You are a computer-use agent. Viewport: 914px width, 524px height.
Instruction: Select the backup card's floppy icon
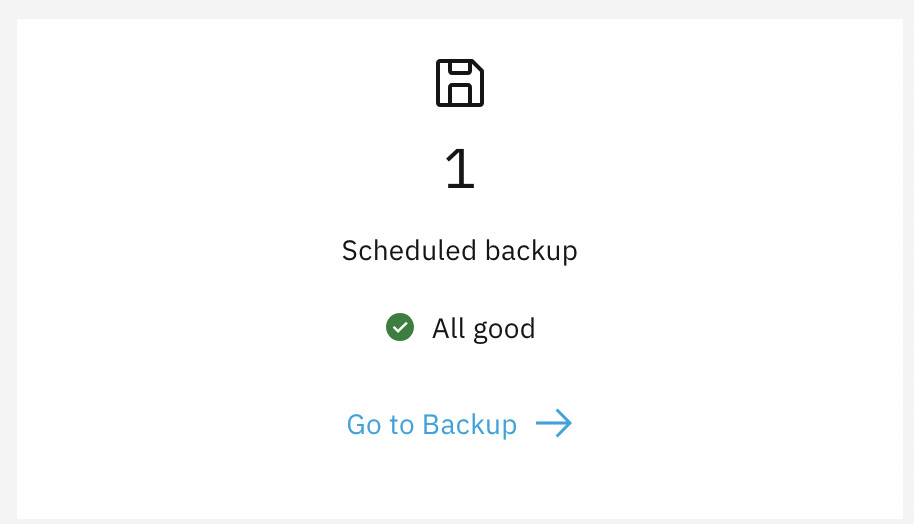point(460,83)
